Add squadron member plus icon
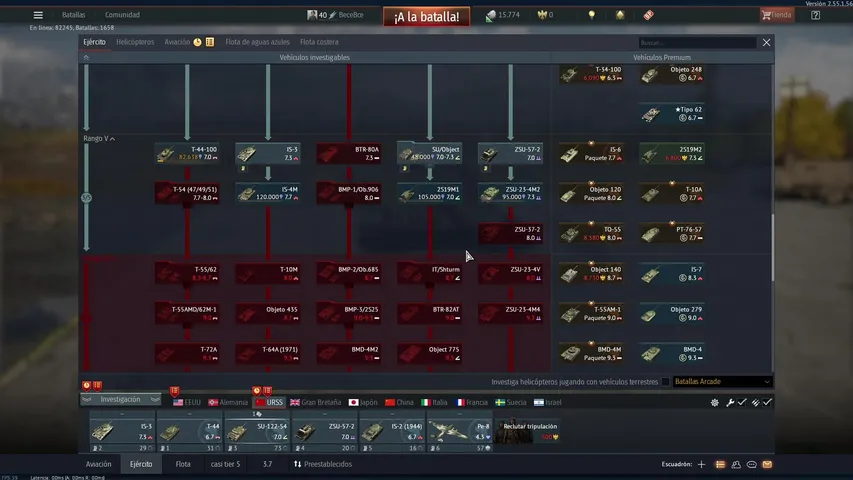Viewport: 853px width, 480px height. [701, 465]
